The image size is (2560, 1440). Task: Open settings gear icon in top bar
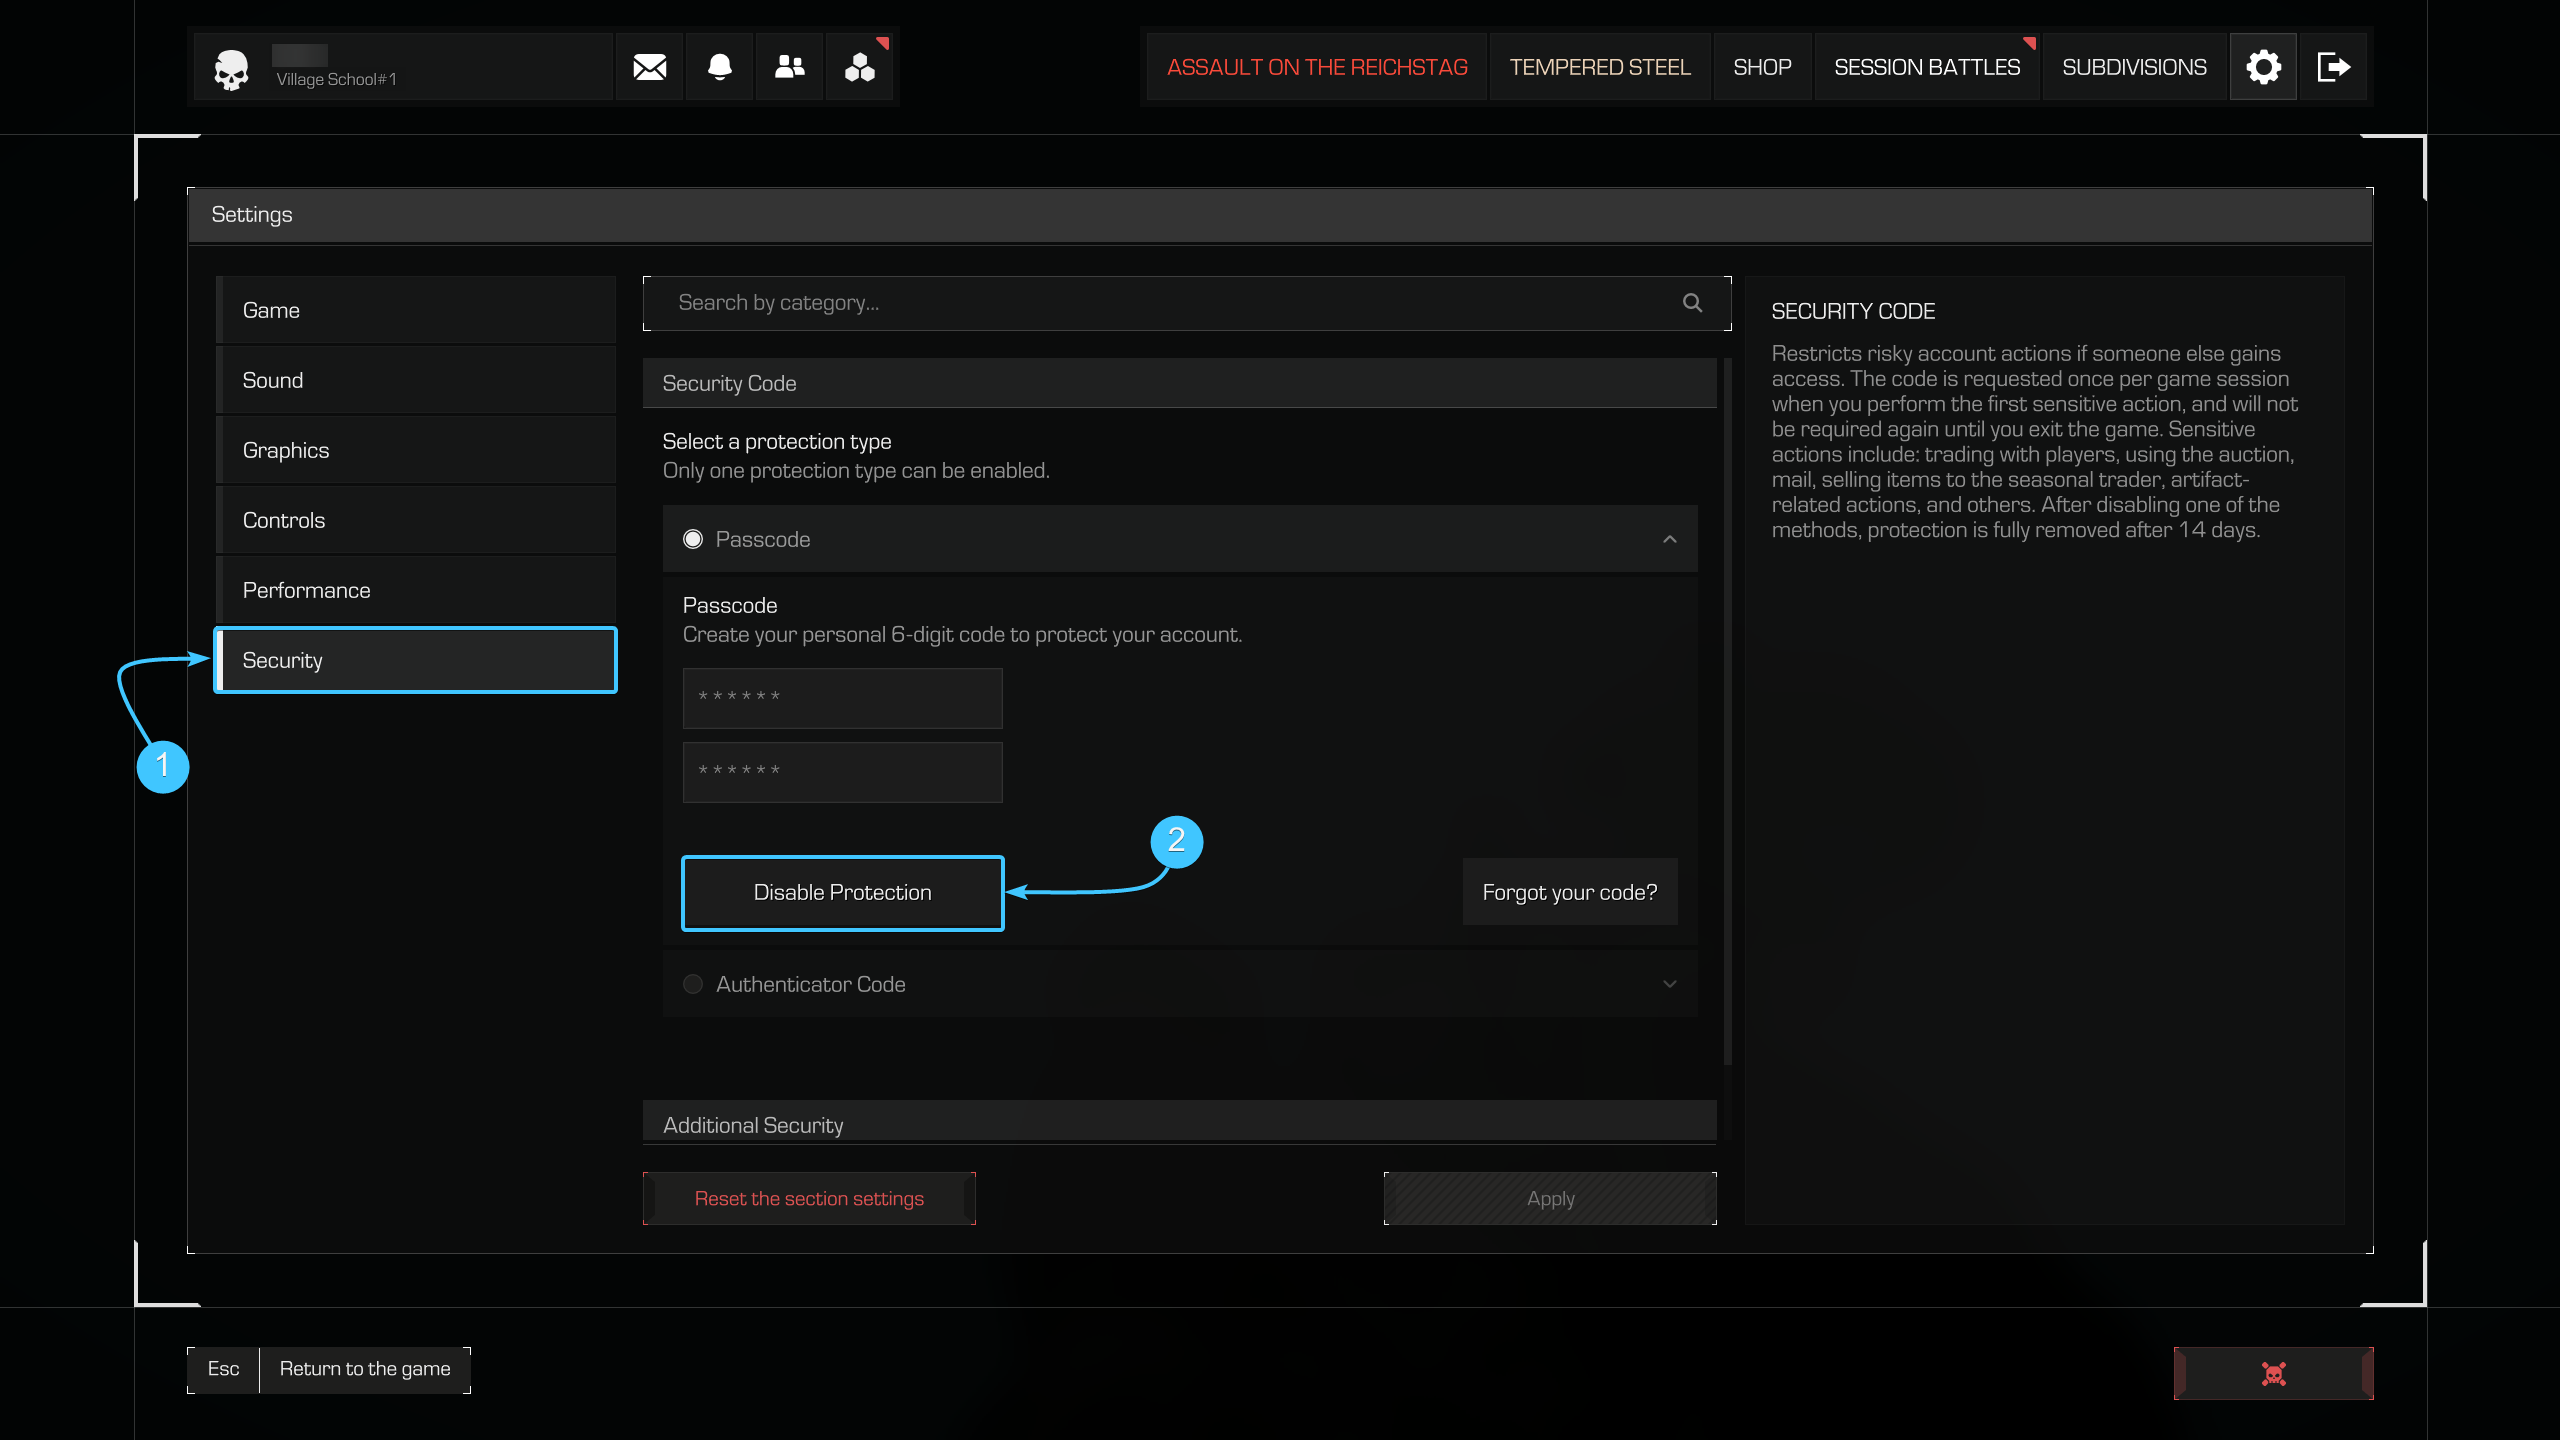(x=2263, y=67)
